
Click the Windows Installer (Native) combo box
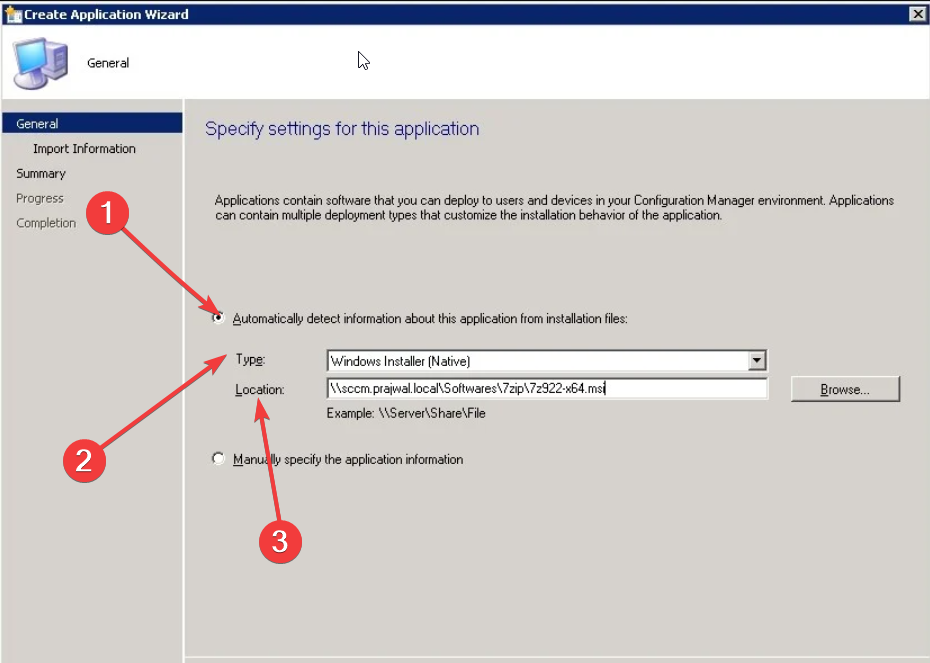(547, 361)
